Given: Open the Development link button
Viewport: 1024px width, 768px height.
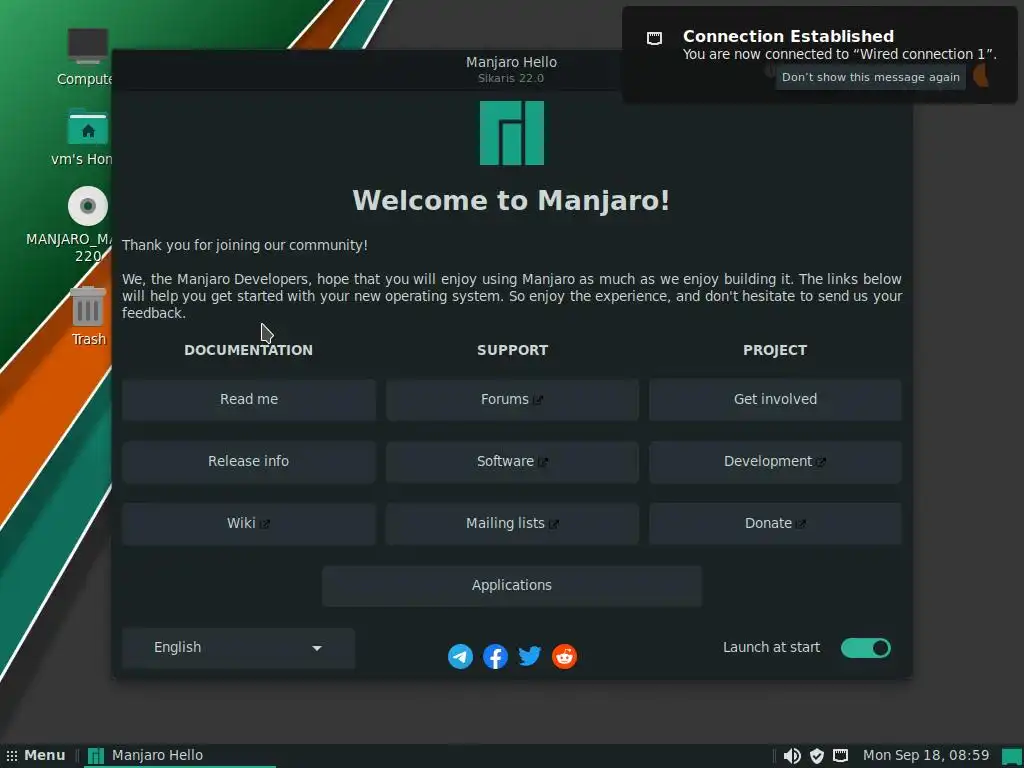Looking at the screenshot, I should pyautogui.click(x=775, y=461).
